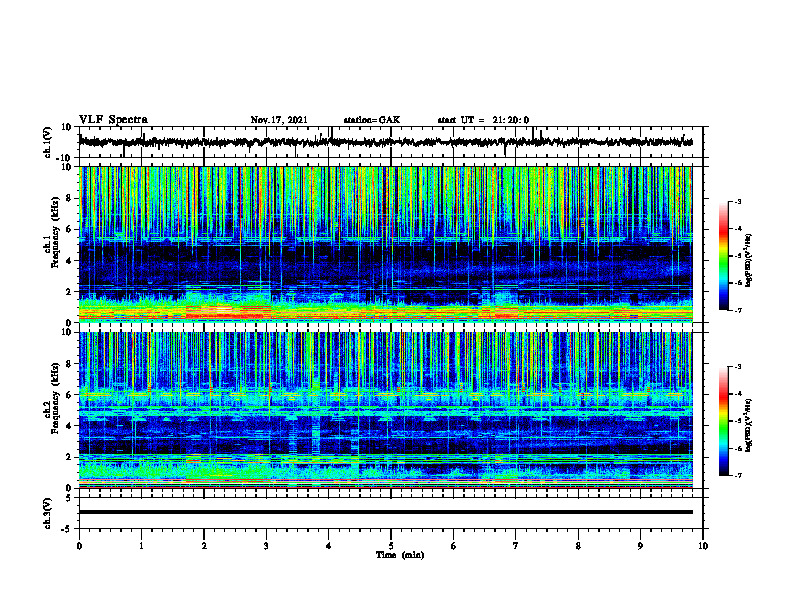The width and height of the screenshot is (792, 612).
Task: Select the date "Nov.17, 2021"
Action: coord(279,120)
